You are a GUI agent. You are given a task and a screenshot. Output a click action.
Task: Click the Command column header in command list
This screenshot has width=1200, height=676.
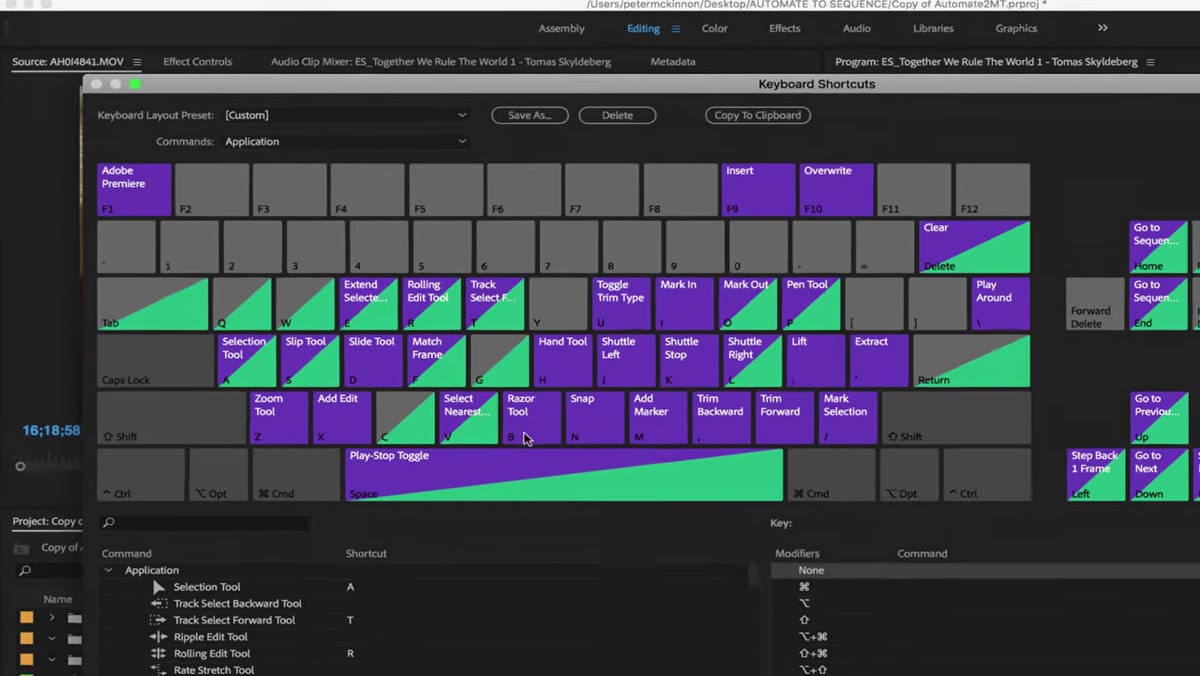(x=126, y=553)
